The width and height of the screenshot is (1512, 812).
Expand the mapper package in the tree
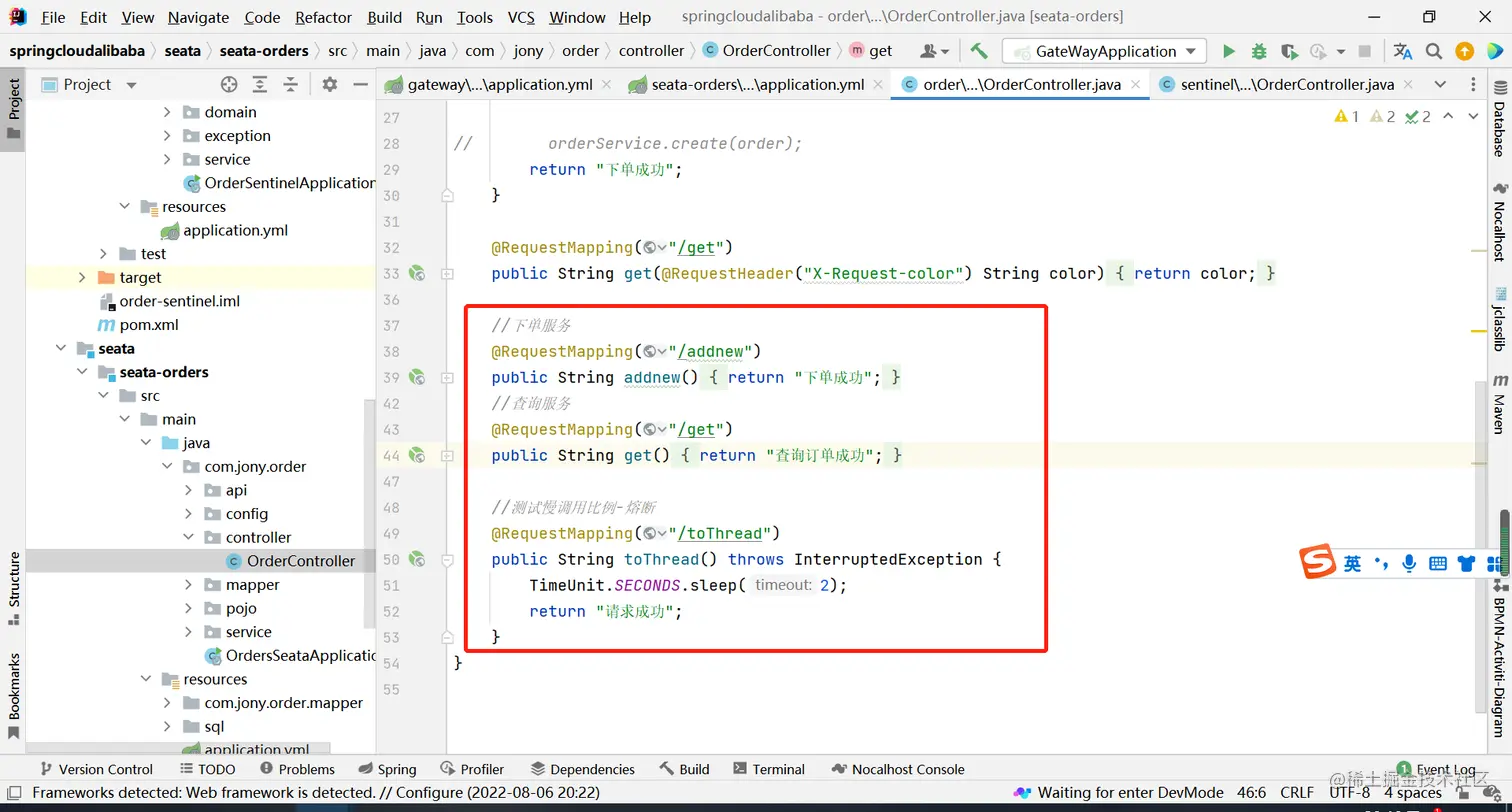[189, 585]
